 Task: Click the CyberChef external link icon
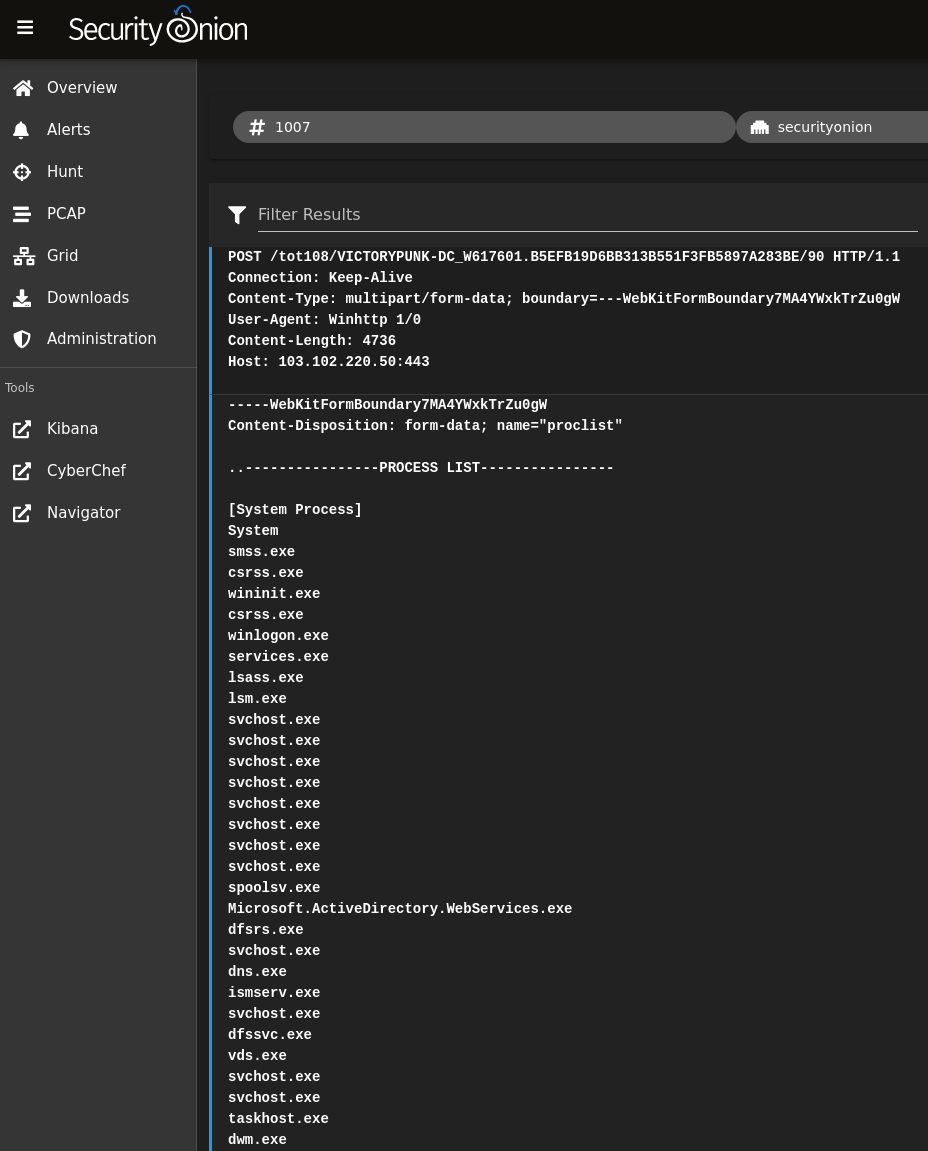[22, 471]
